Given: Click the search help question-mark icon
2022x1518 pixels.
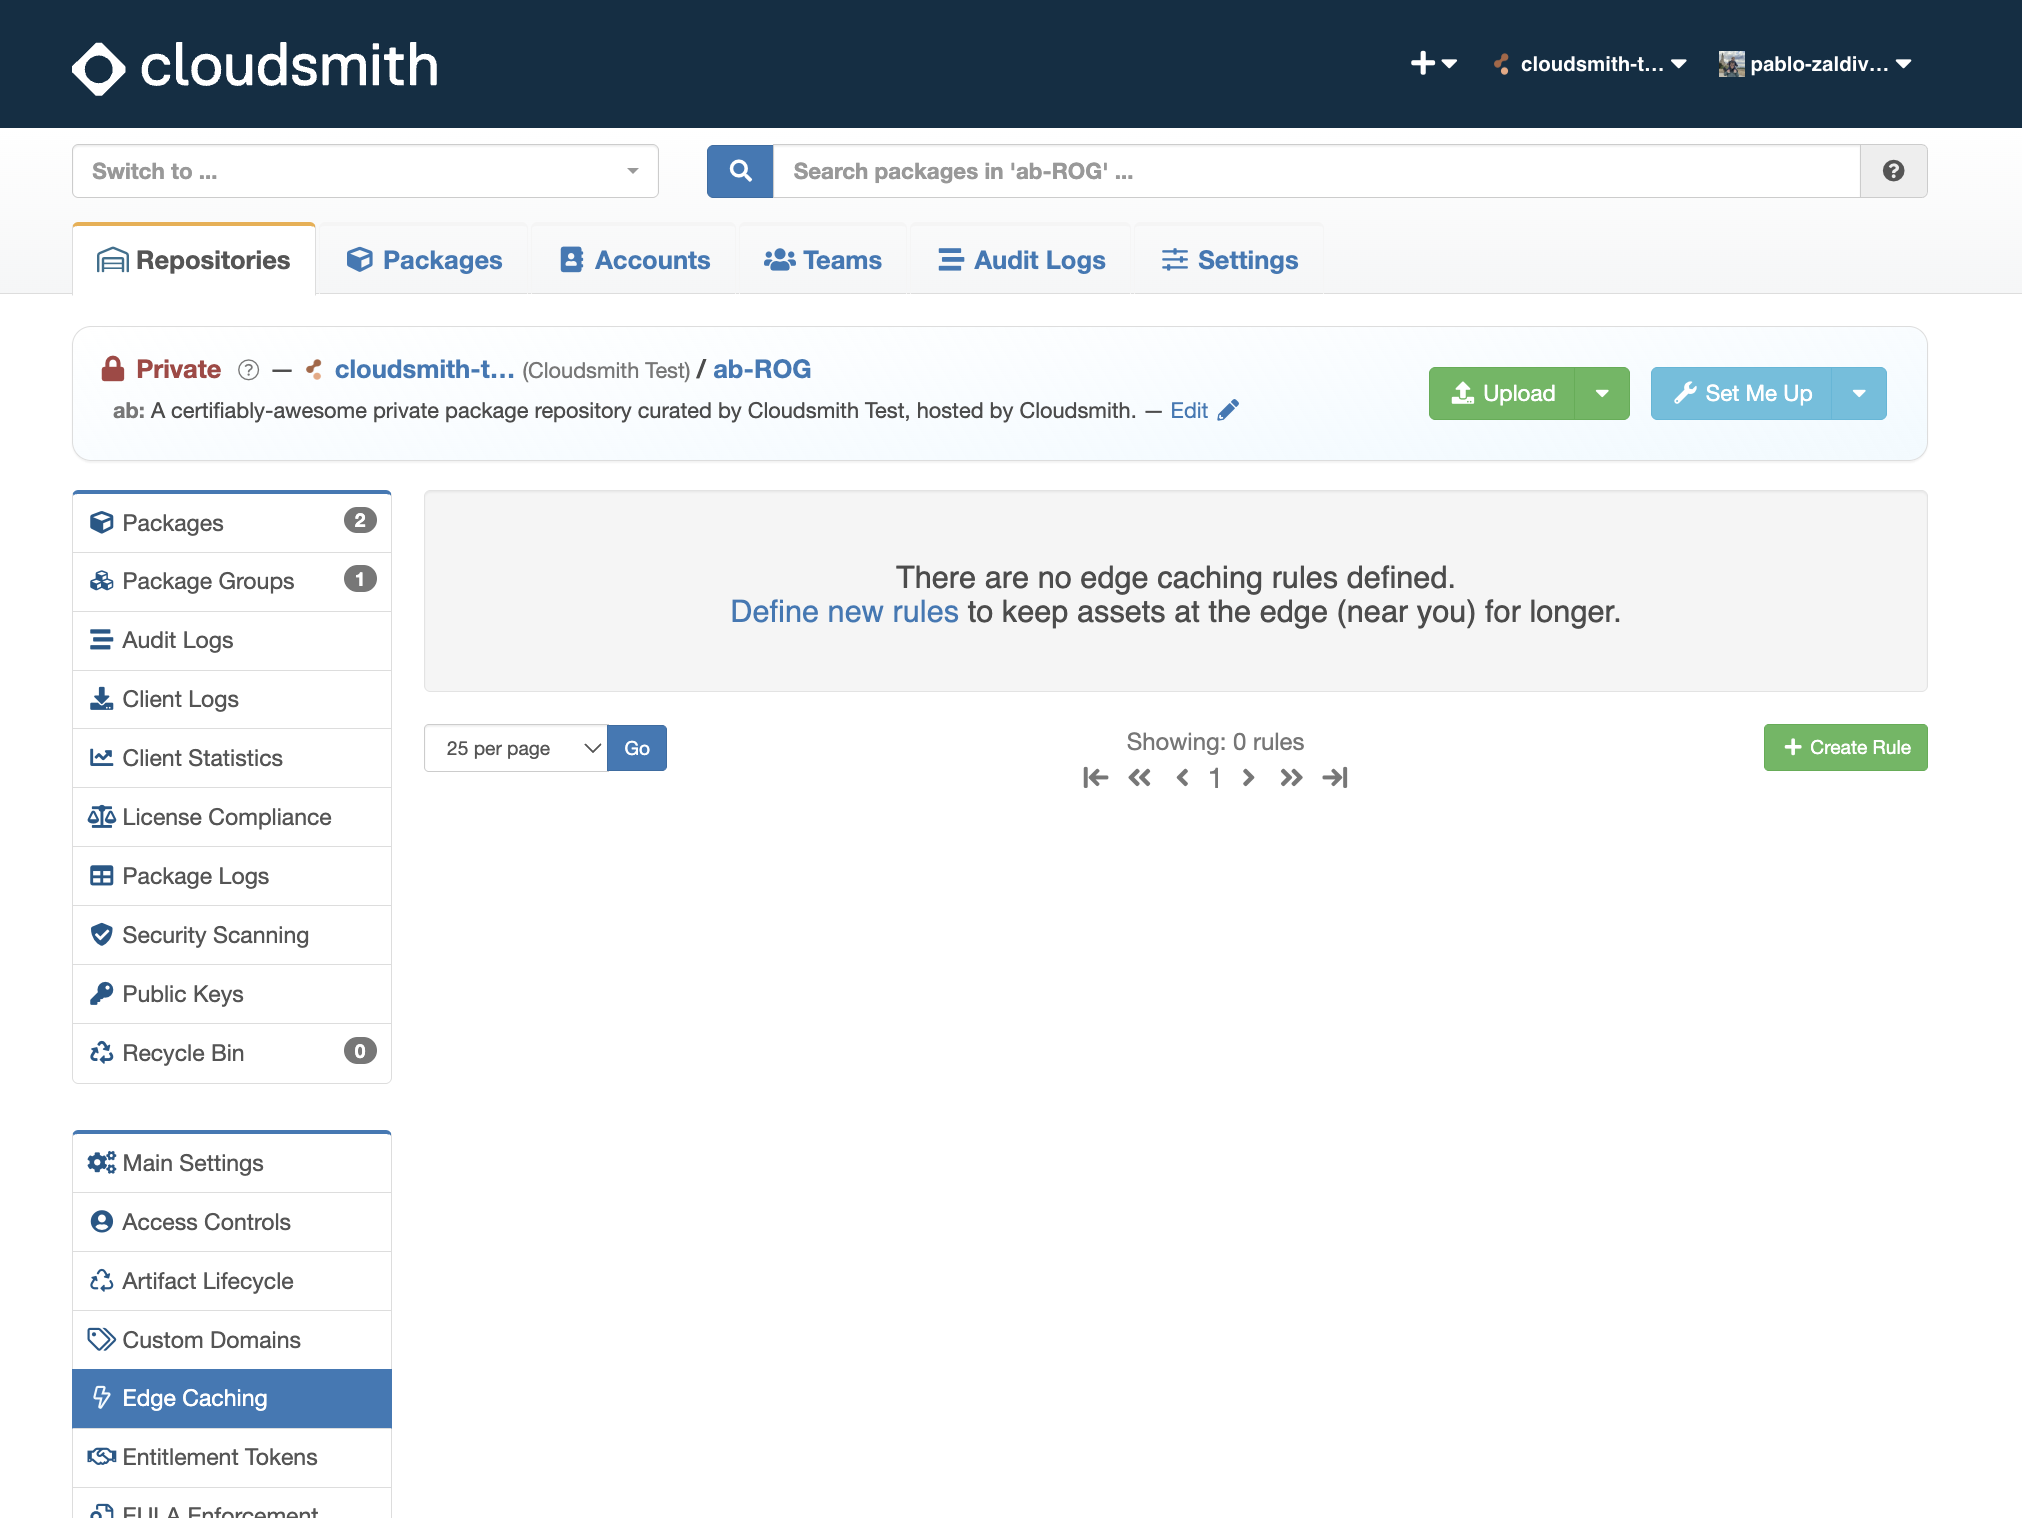Looking at the screenshot, I should point(1893,171).
